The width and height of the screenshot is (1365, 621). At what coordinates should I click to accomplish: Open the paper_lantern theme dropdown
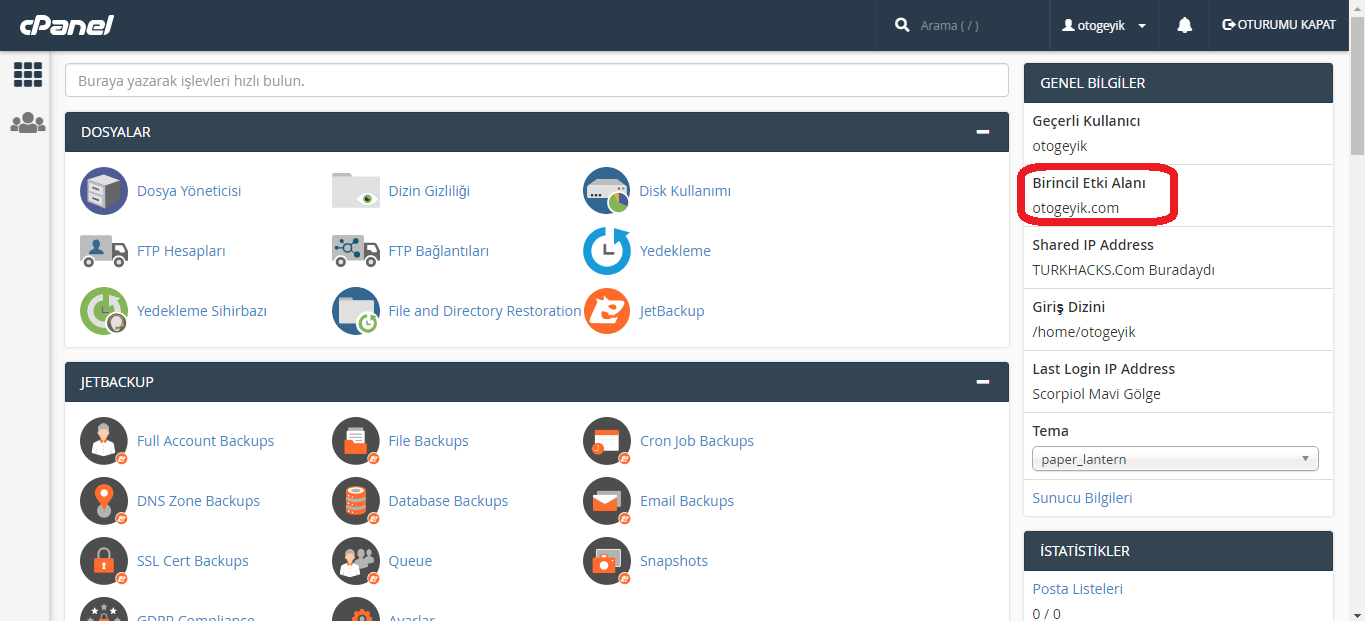tap(1175, 459)
